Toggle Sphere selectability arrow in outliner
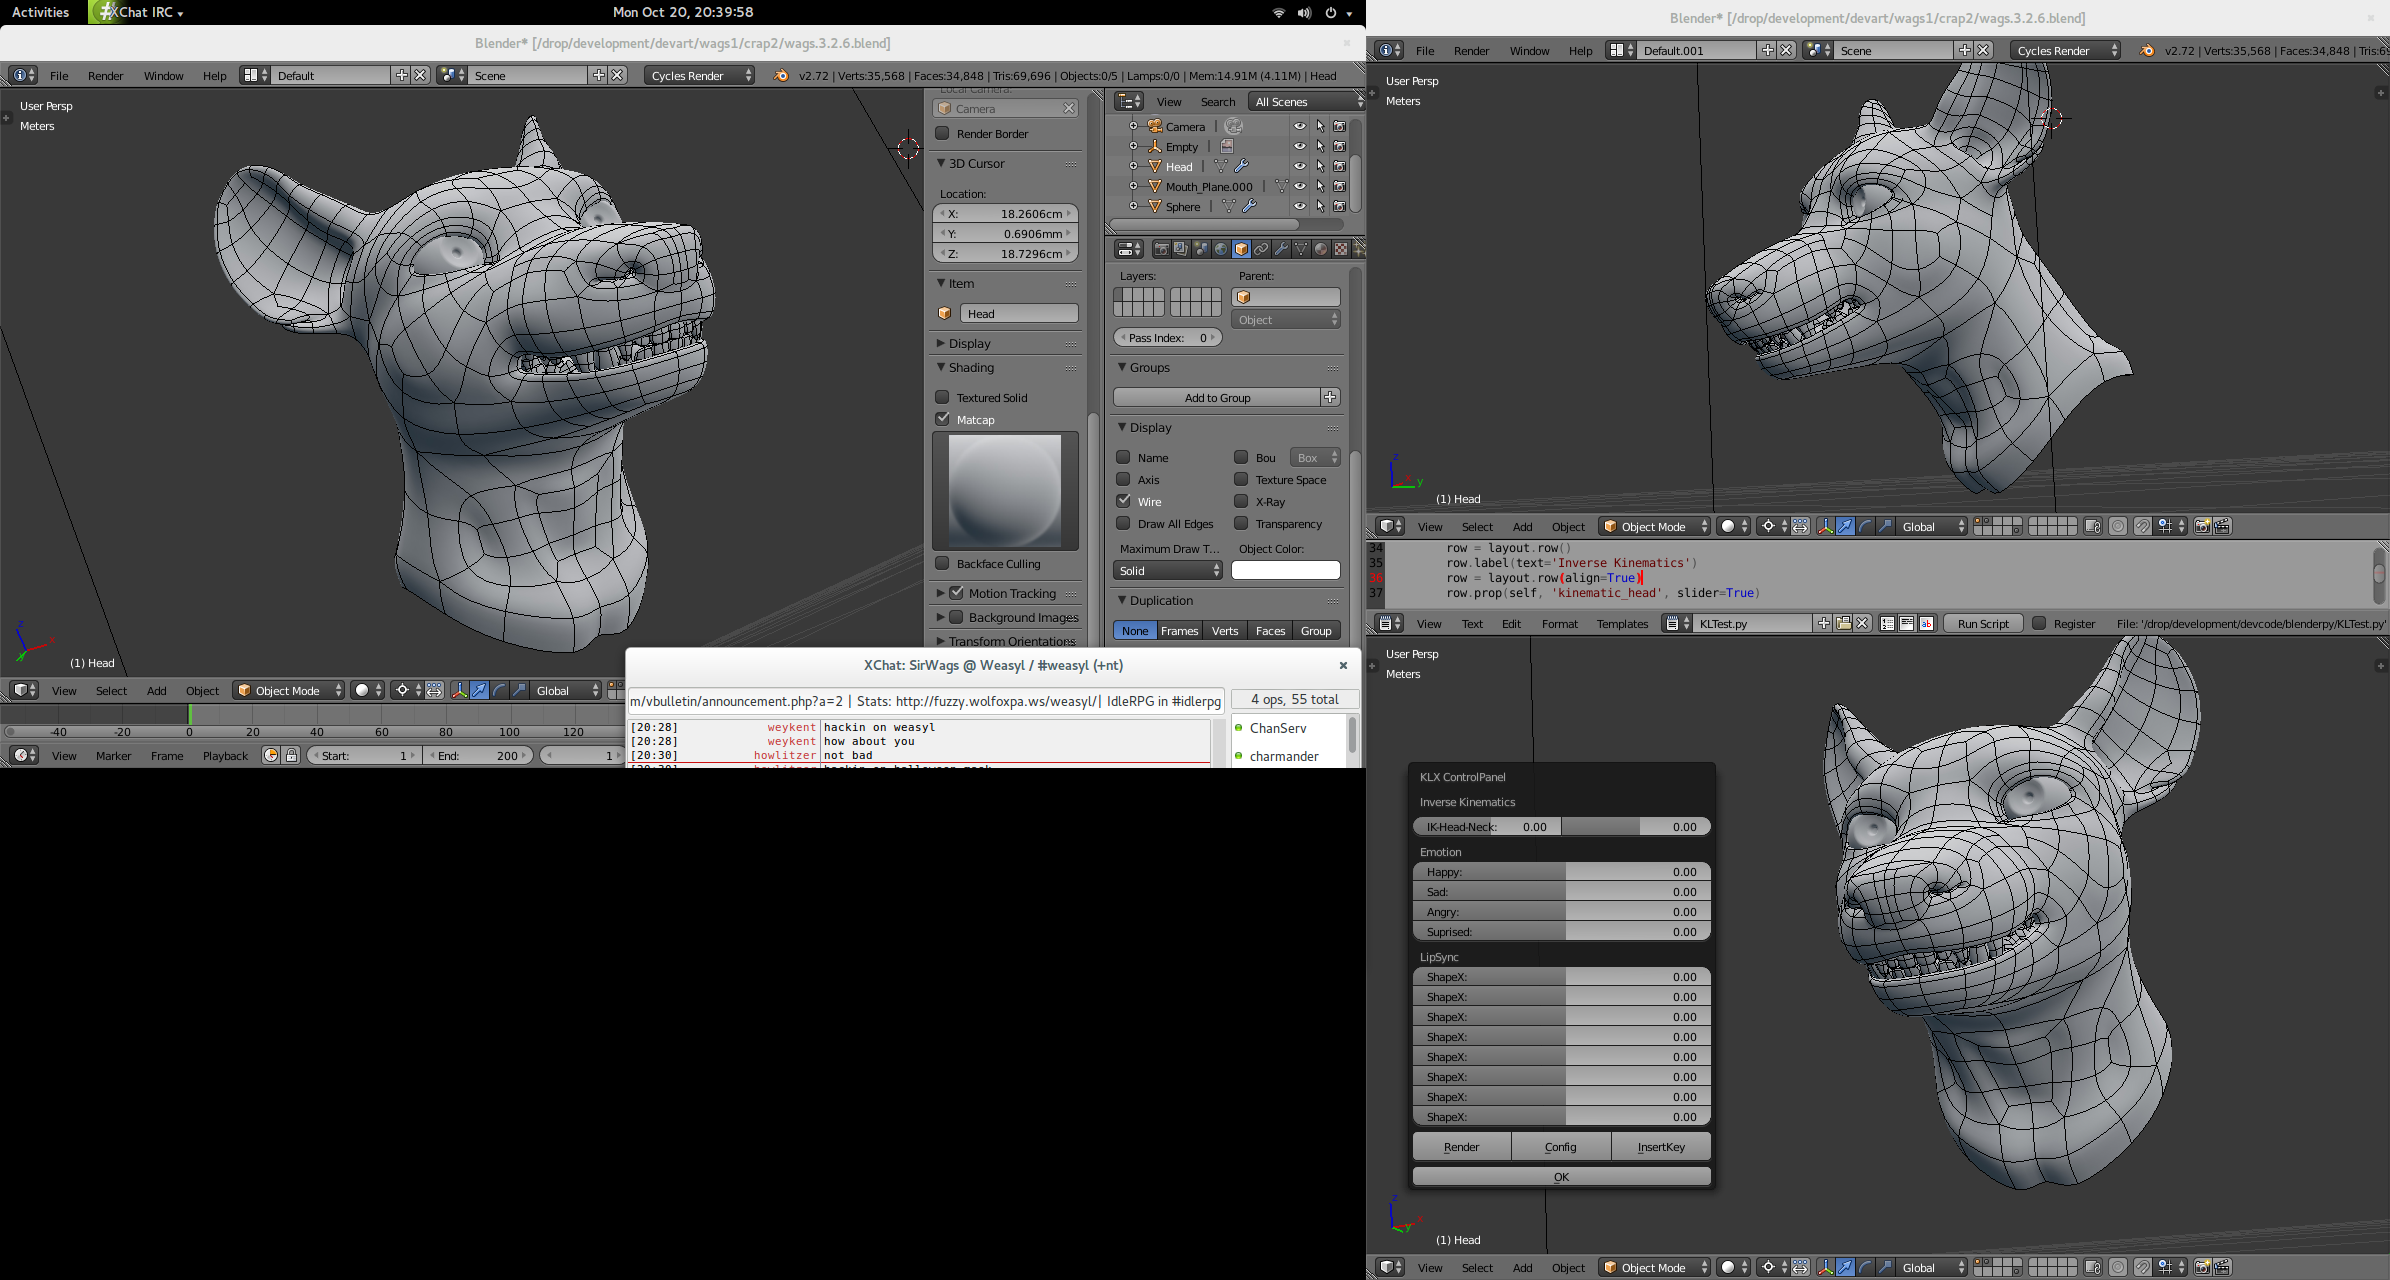Image resolution: width=2390 pixels, height=1280 pixels. coord(1320,206)
